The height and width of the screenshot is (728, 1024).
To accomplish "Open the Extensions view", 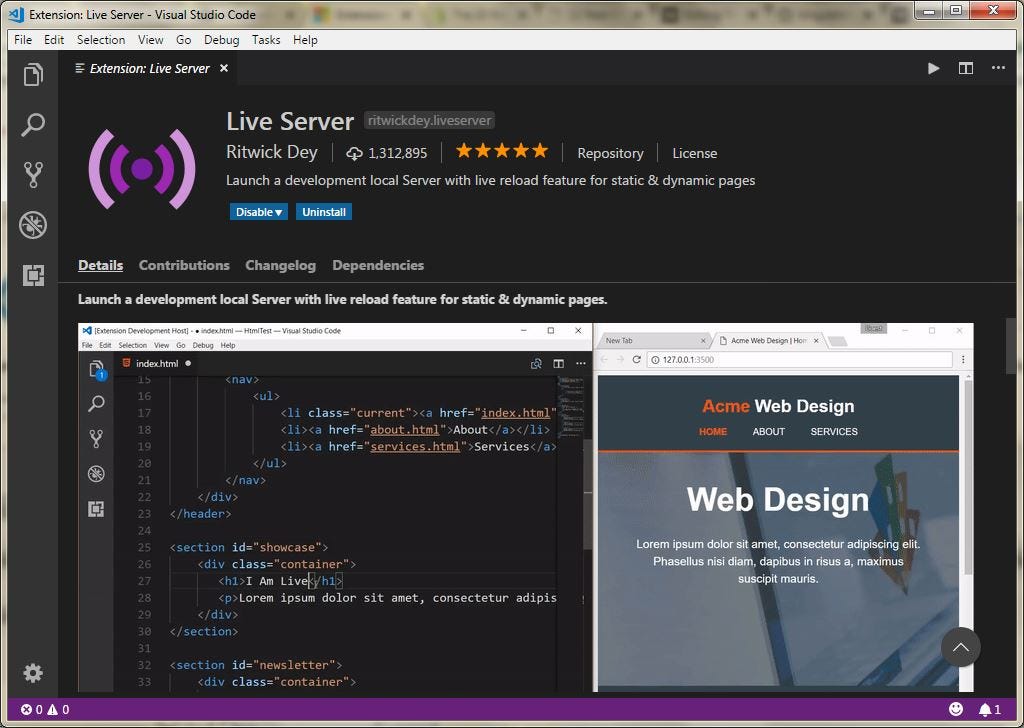I will click(33, 275).
